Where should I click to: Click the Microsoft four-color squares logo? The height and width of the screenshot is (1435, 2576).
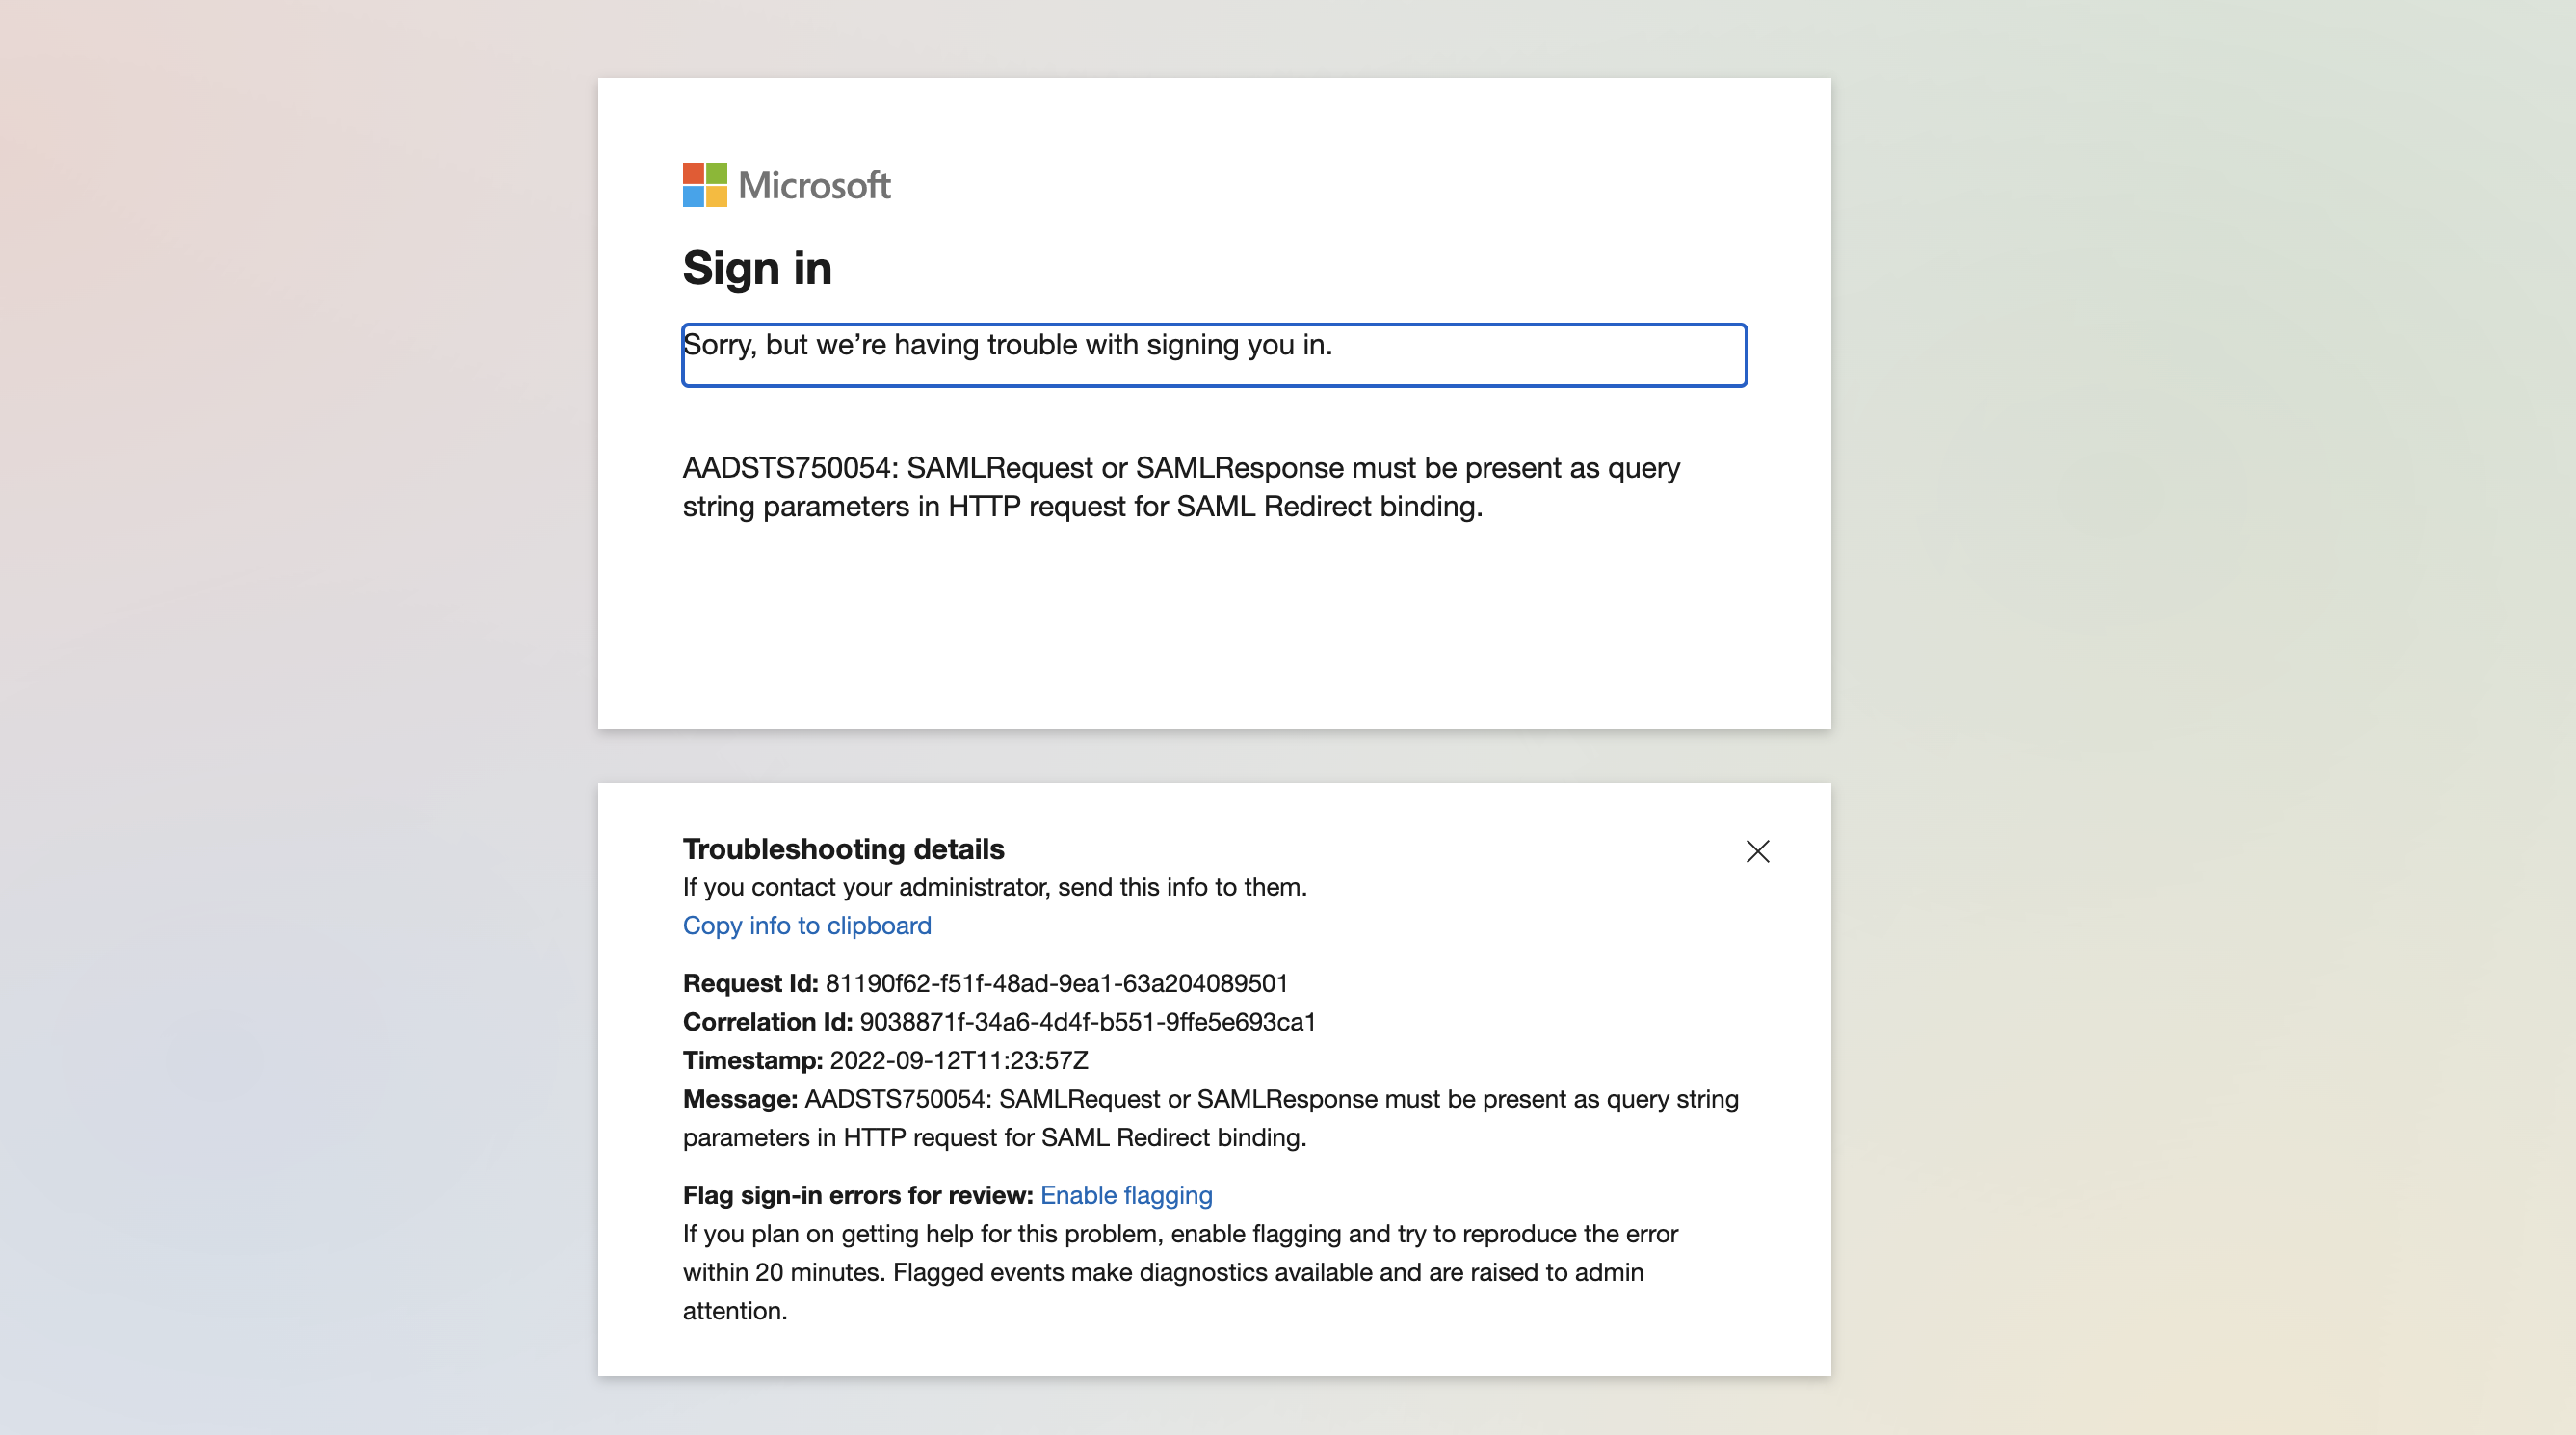click(x=704, y=185)
